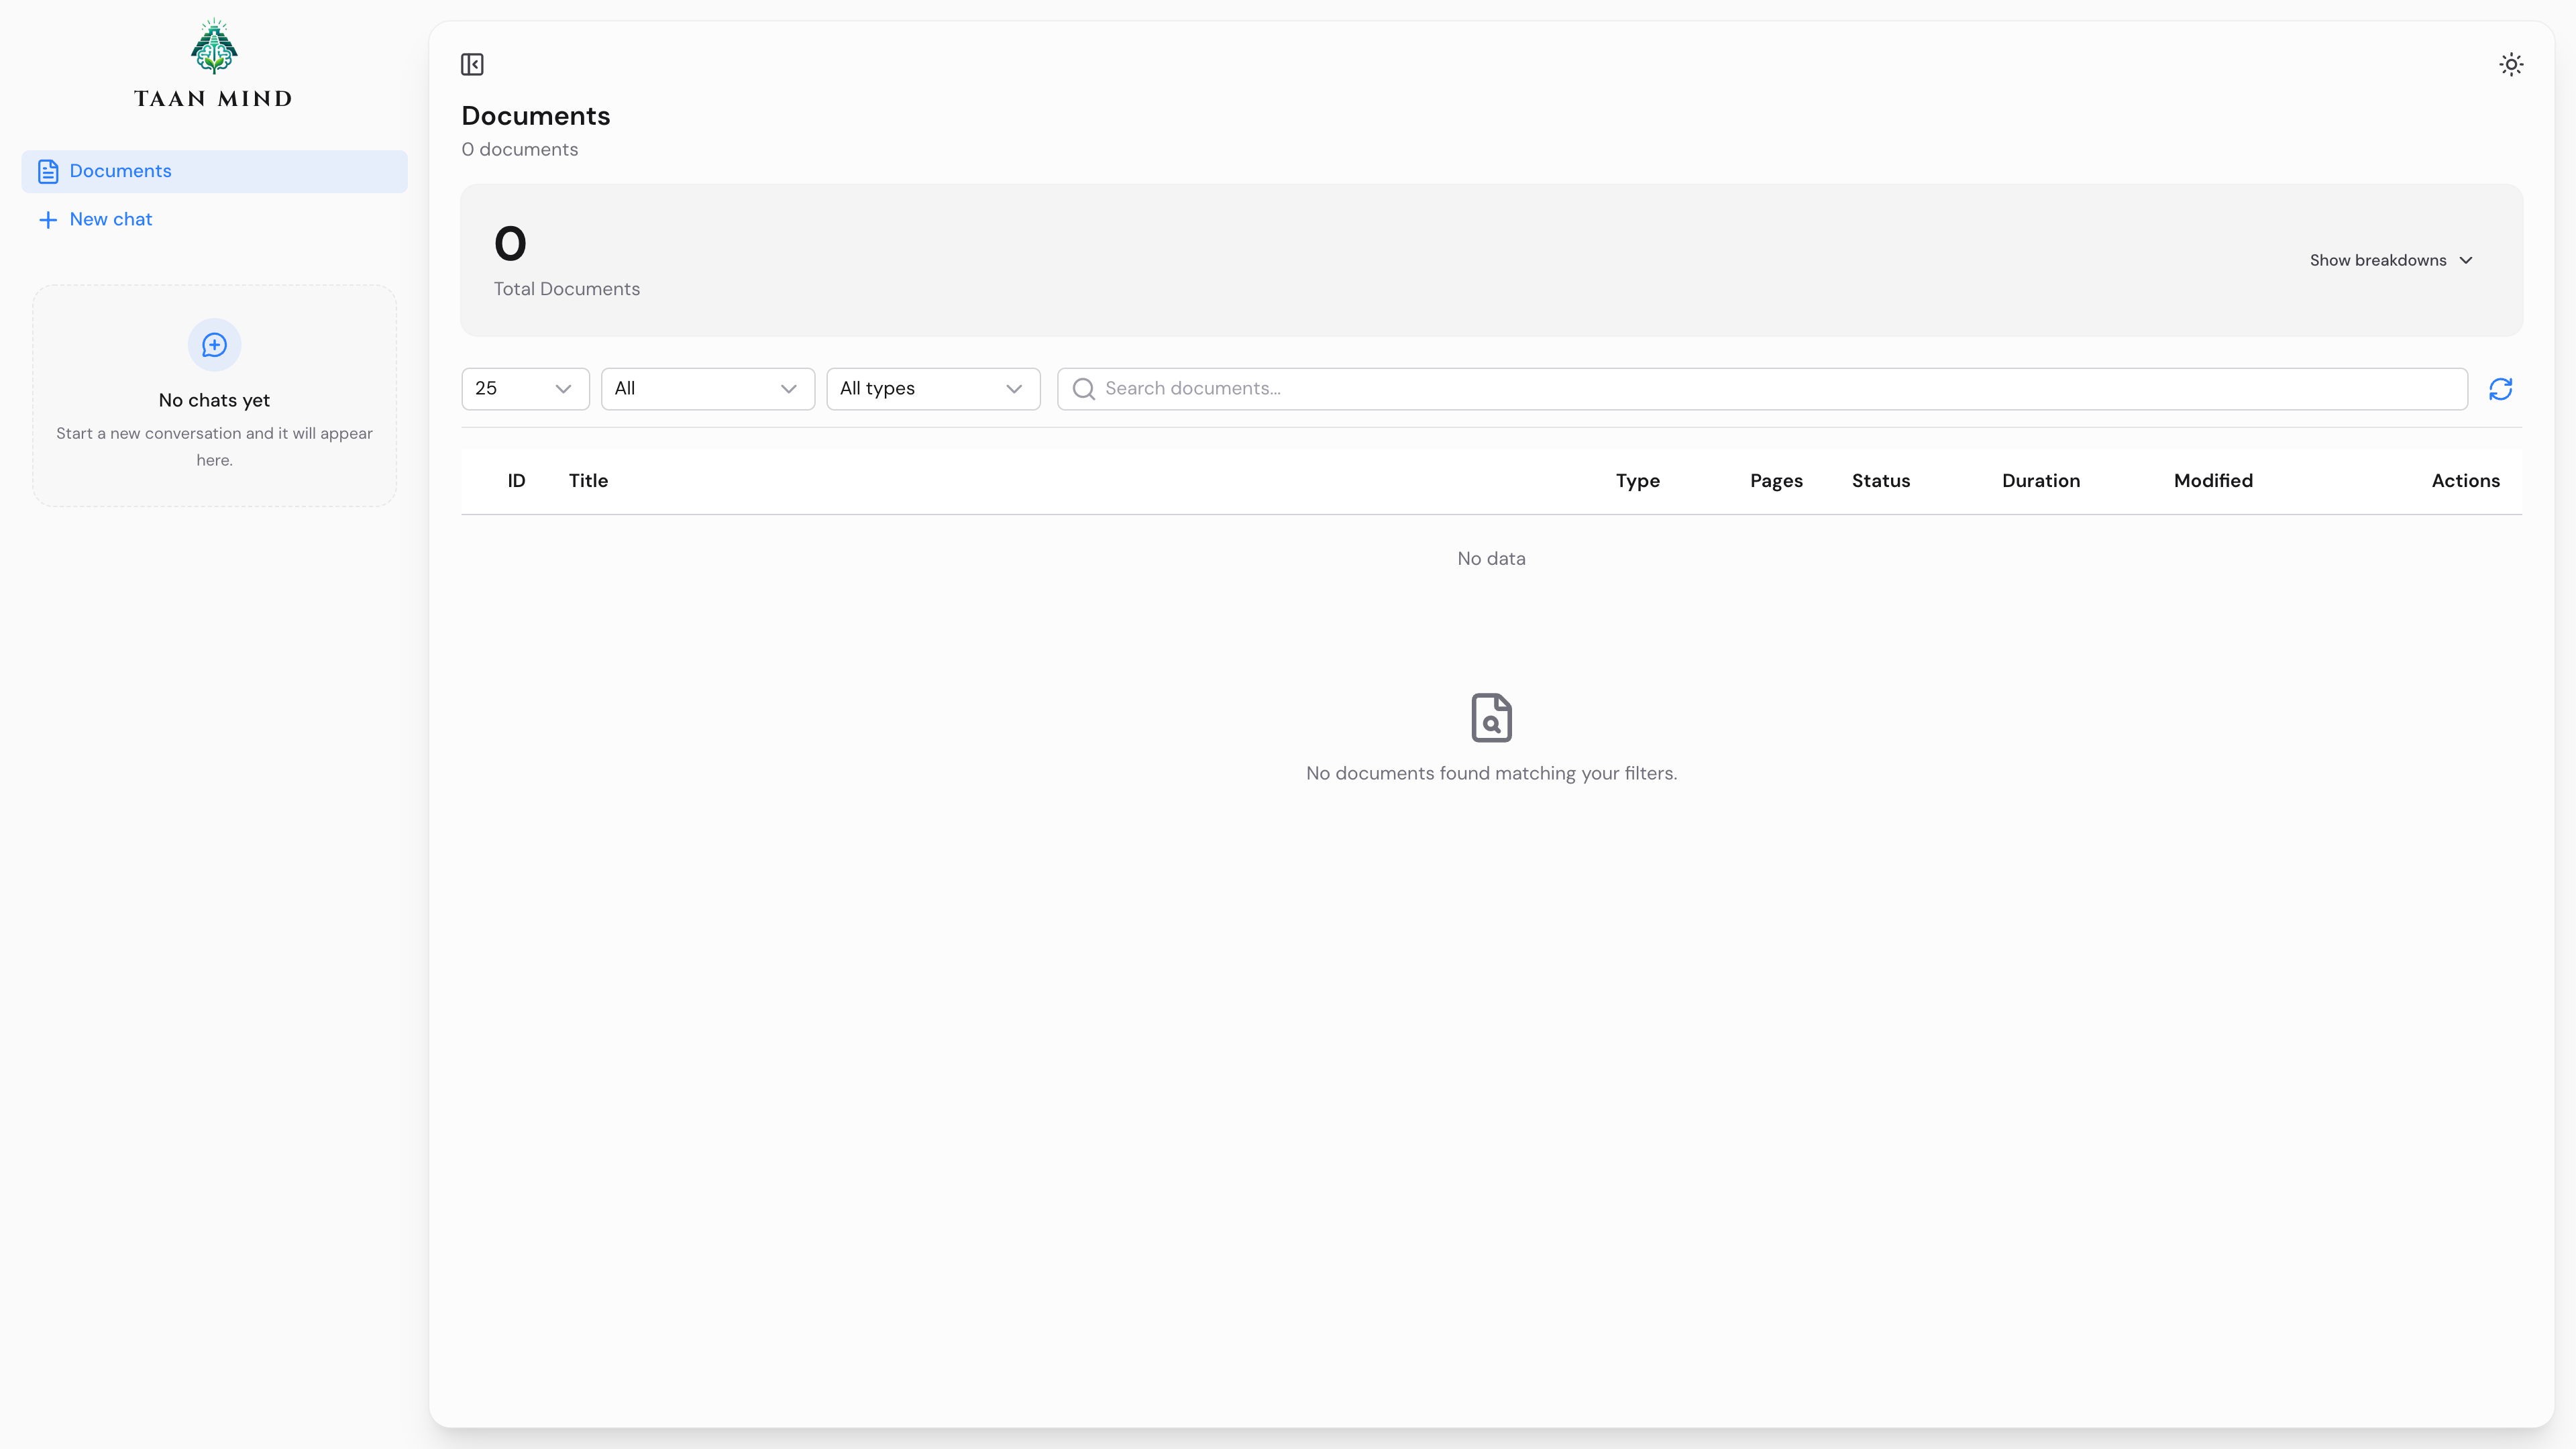Screen dimensions: 2576x1449
Task: Collapse the sidebar with the panel icon
Action: pyautogui.click(x=472, y=65)
